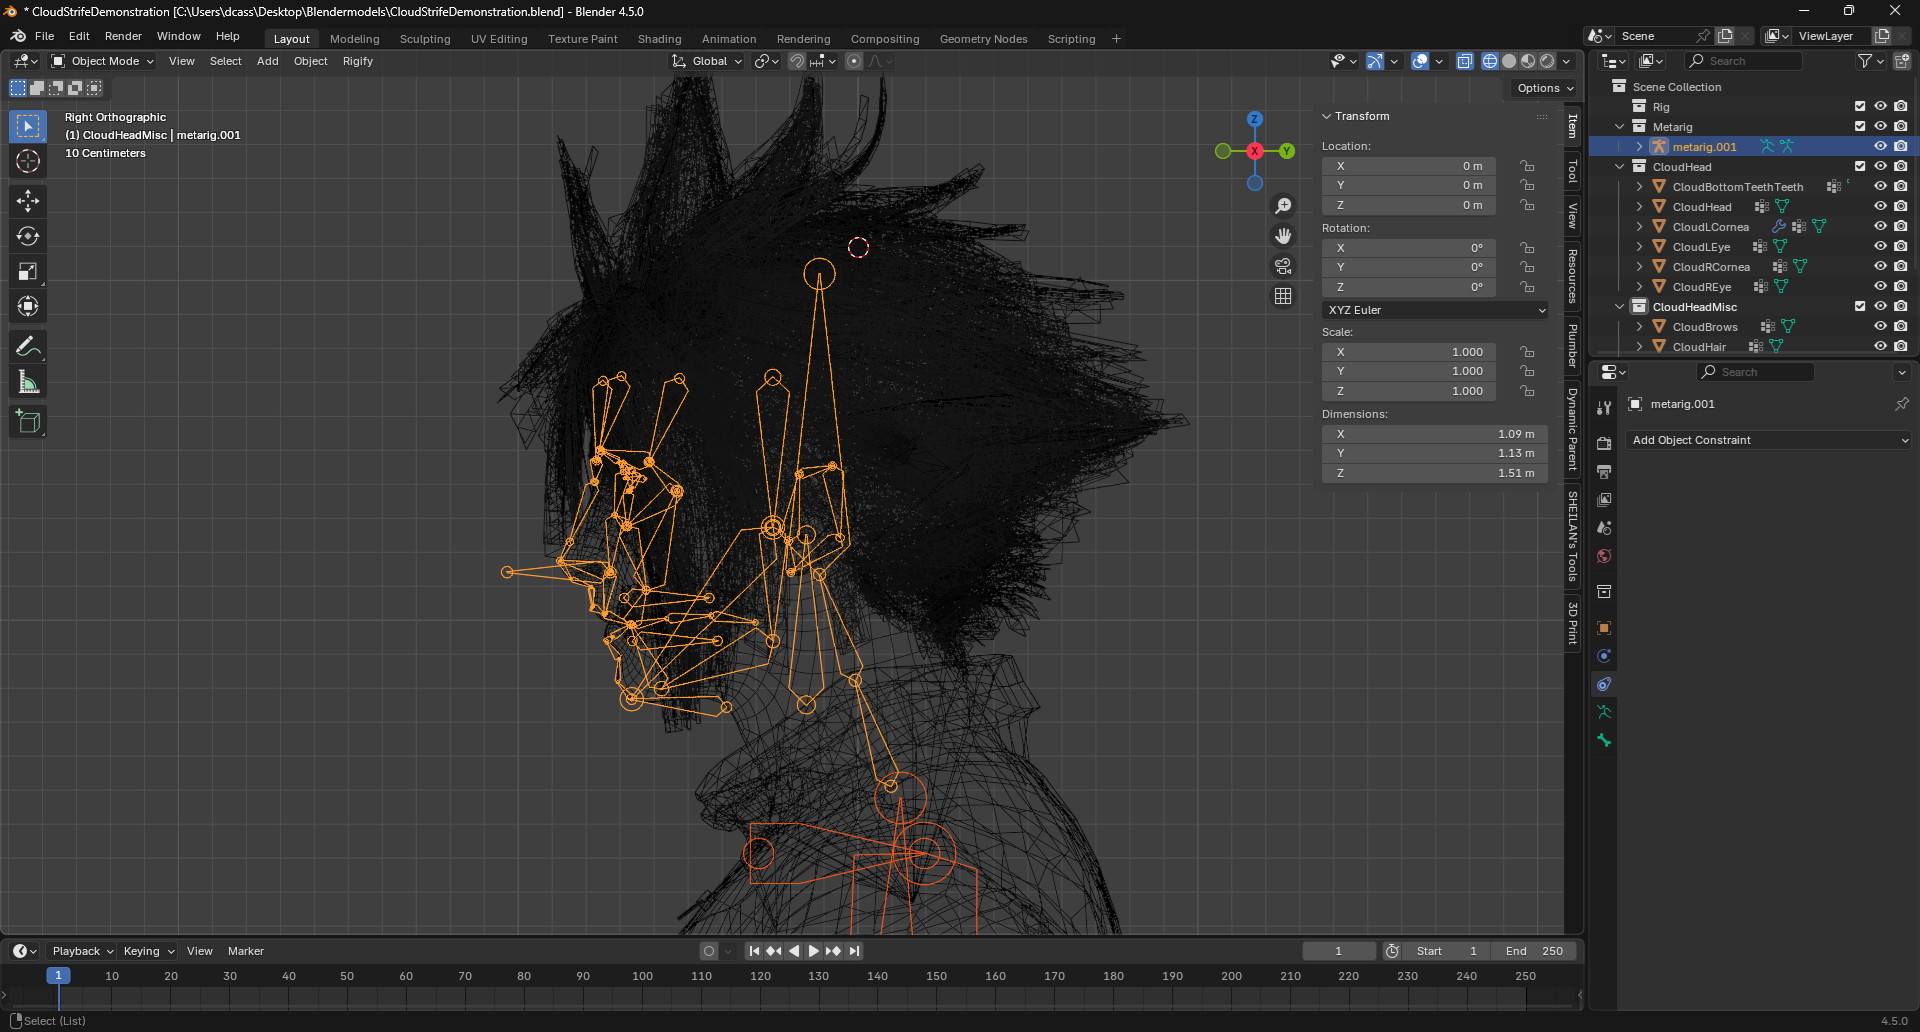Screen dimensions: 1920x1032
Task: Open the Global transform orientation dropdown
Action: pyautogui.click(x=708, y=61)
